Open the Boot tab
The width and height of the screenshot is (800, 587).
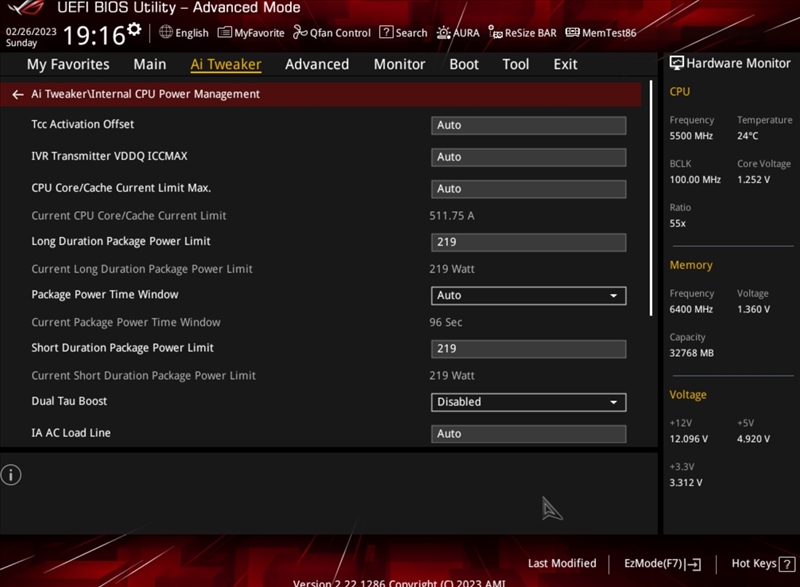464,64
